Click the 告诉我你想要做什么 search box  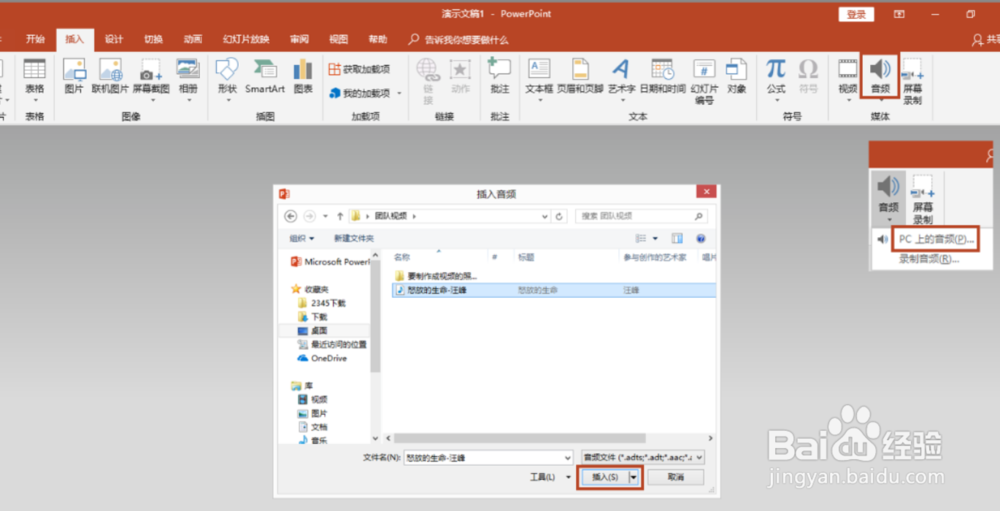click(467, 40)
